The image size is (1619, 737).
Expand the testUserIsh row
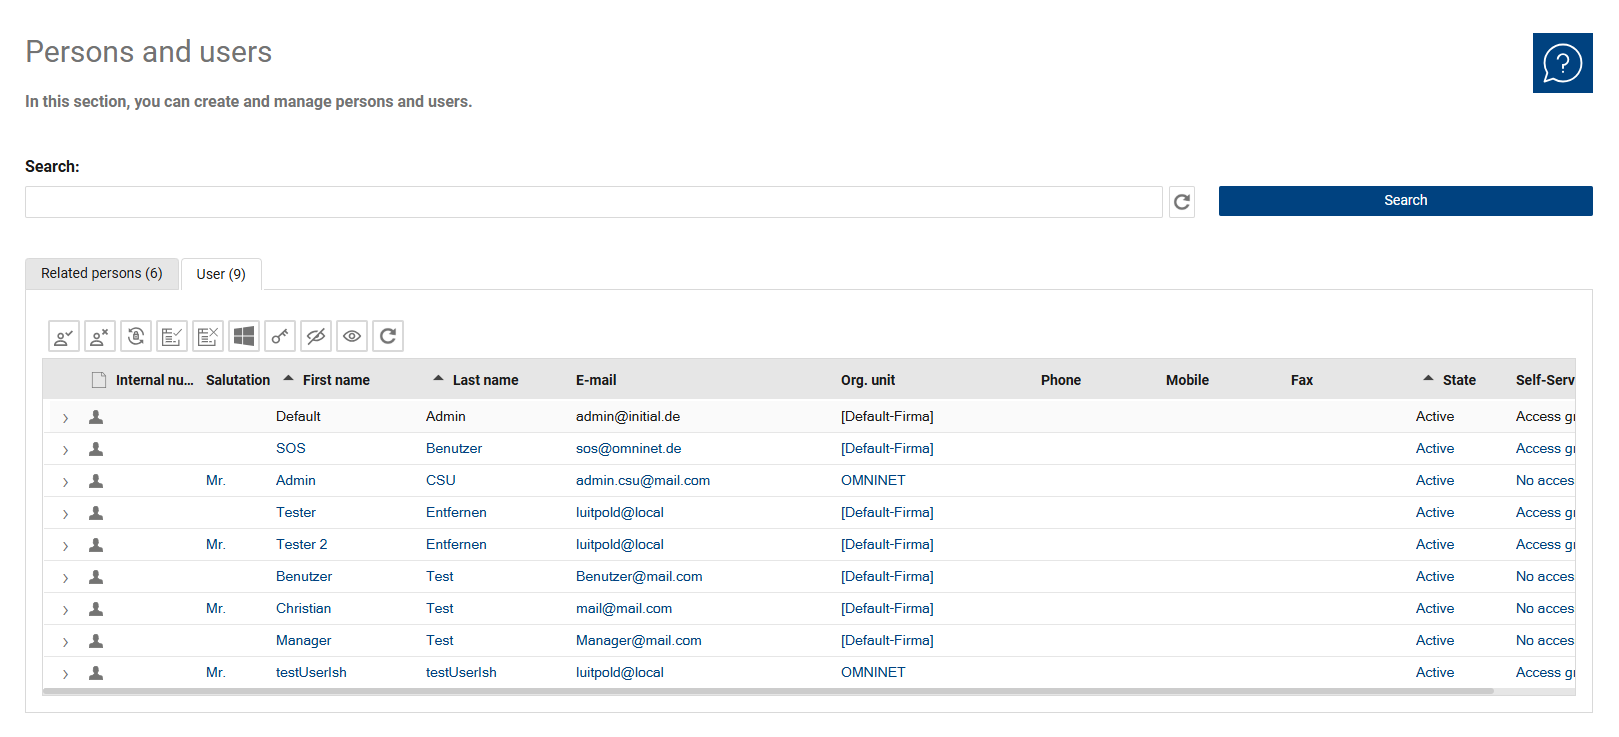tap(65, 674)
